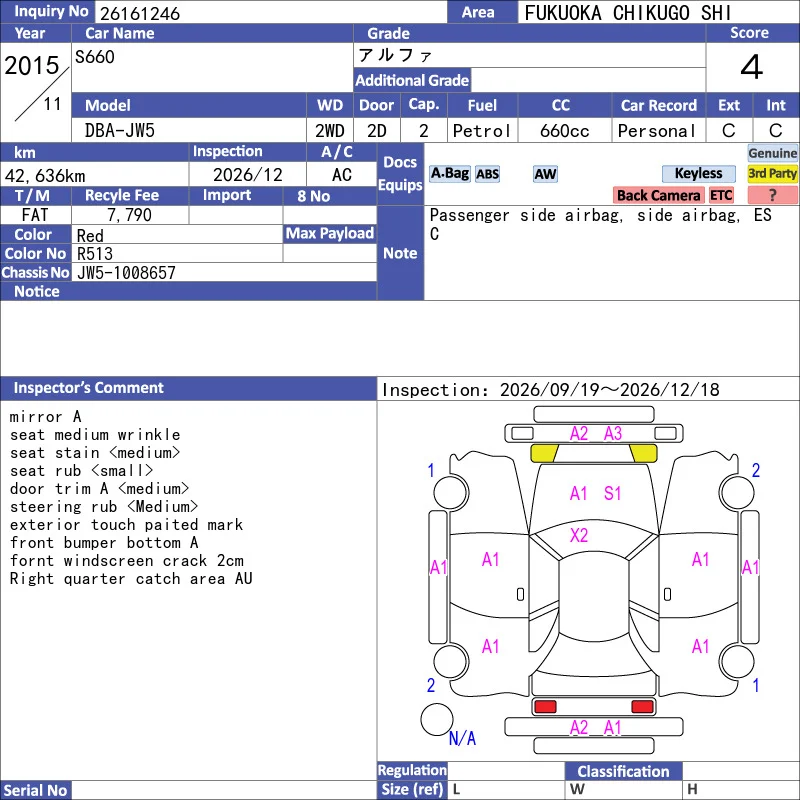The image size is (800, 800).
Task: Select the Genuine label badge
Action: (772, 153)
